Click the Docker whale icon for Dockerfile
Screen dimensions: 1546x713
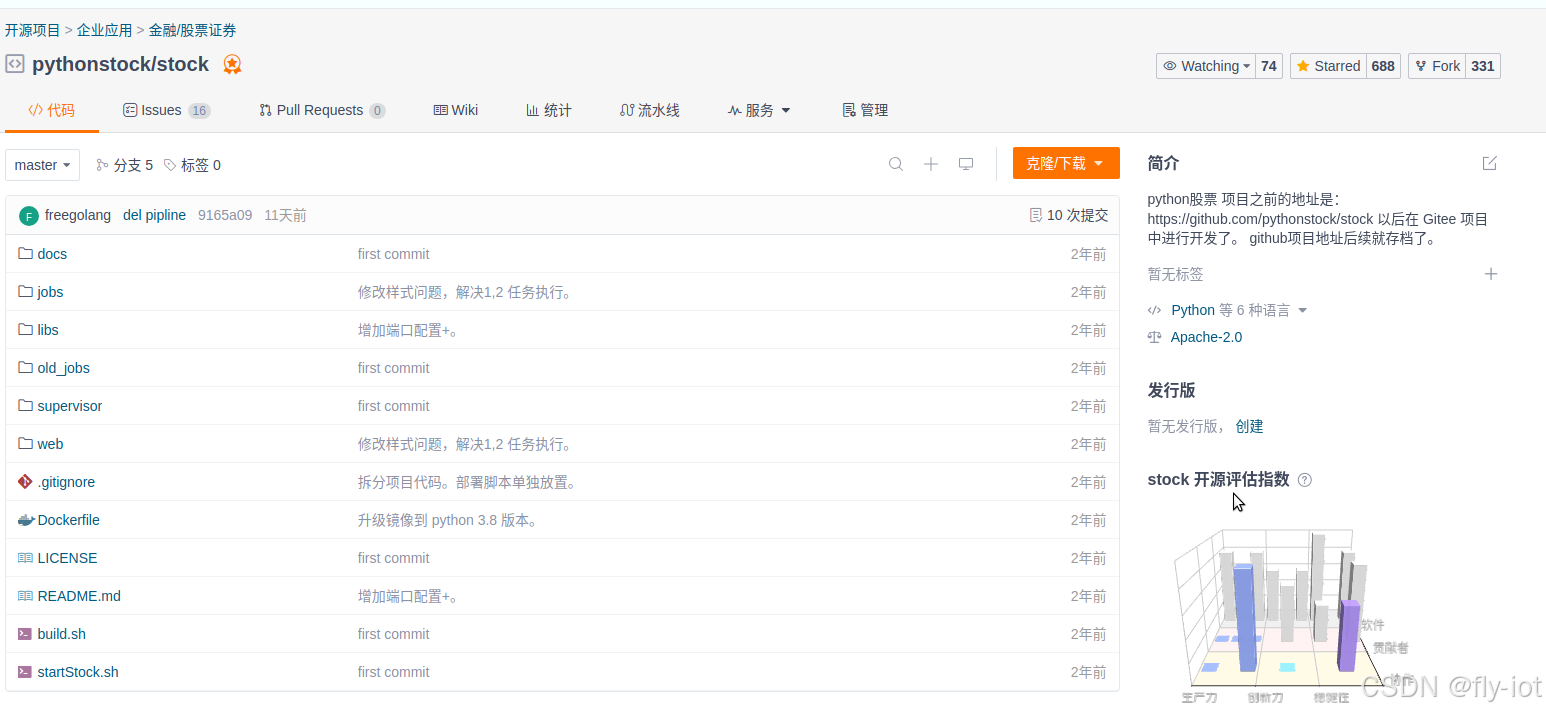(x=26, y=520)
